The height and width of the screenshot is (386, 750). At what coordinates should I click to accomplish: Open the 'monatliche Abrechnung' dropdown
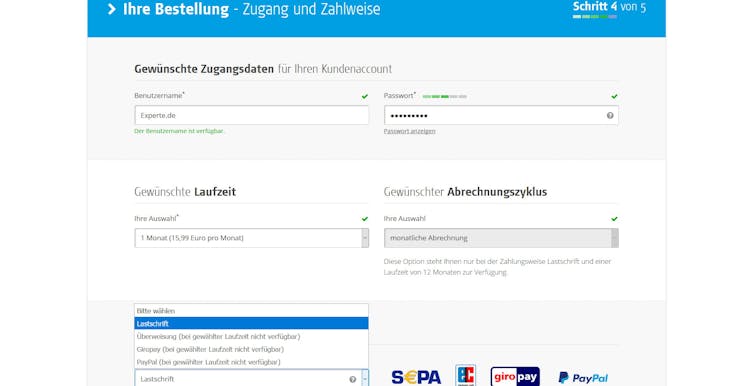pos(501,238)
